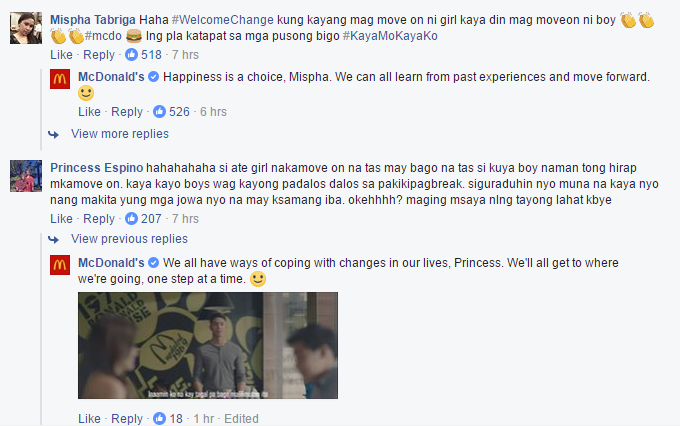
Task: Open the #WelcomeChange hashtag
Action: click(222, 20)
